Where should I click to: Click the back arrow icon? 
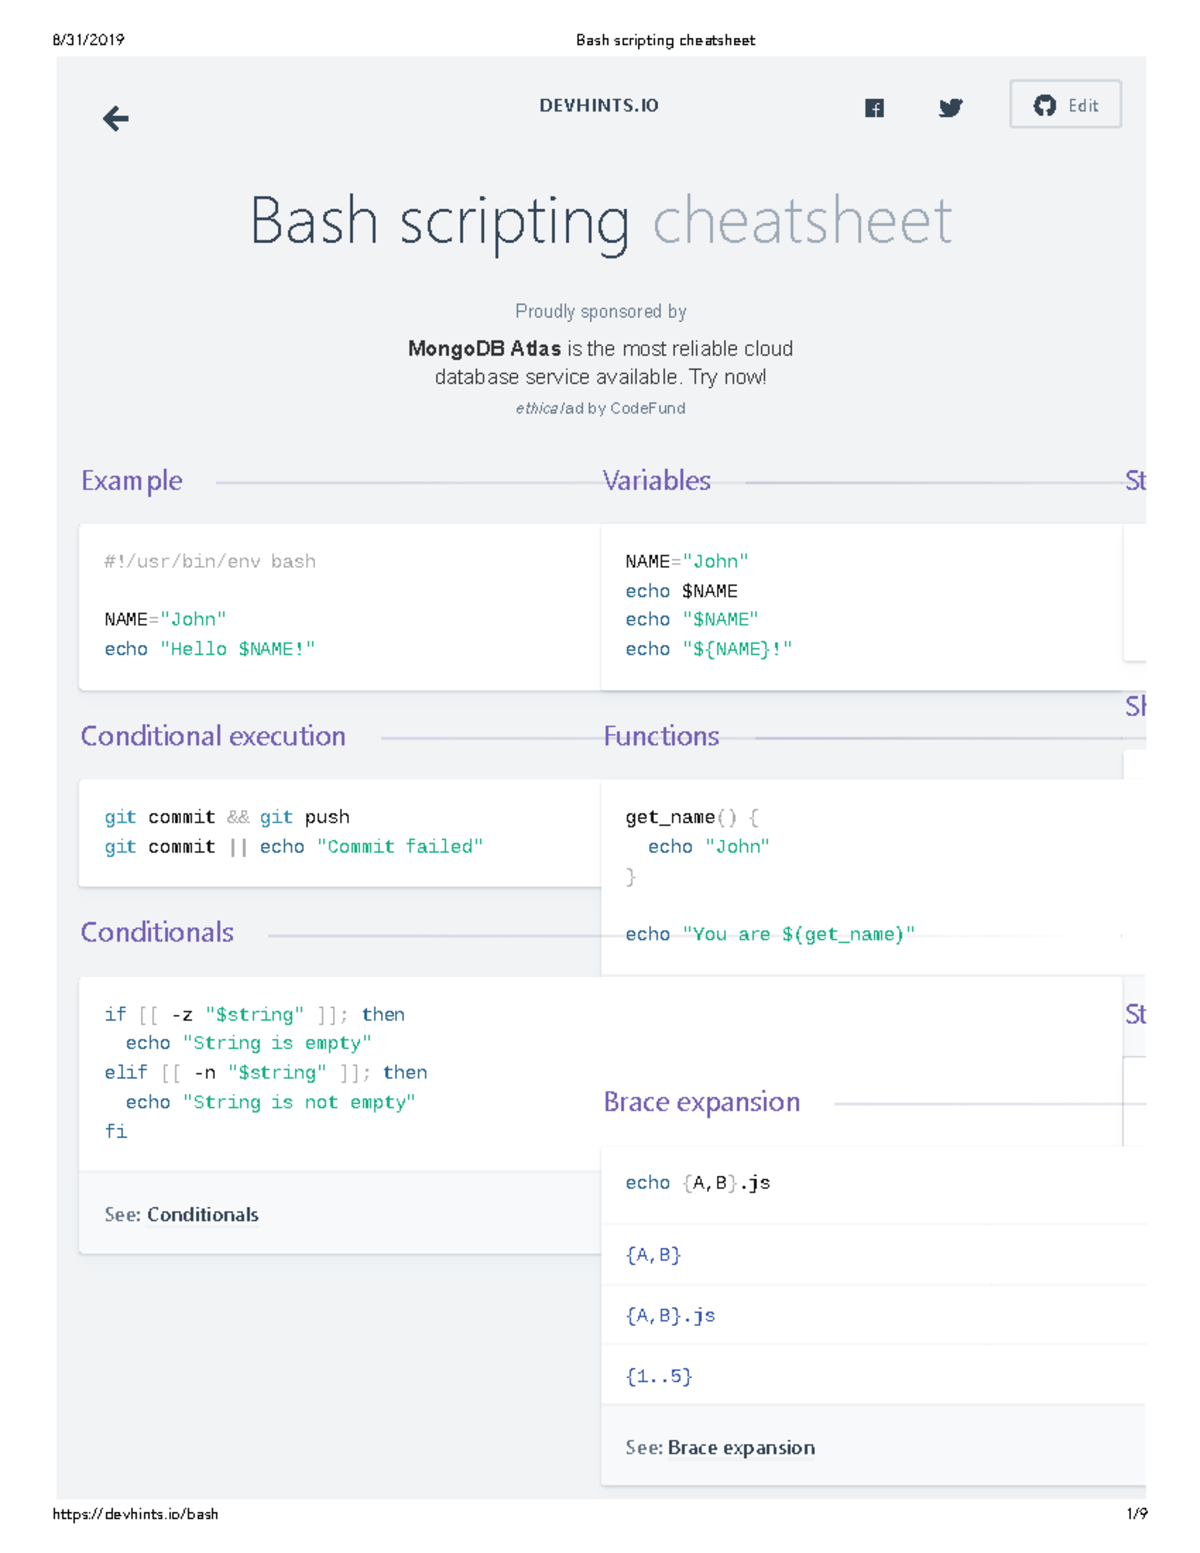point(116,119)
